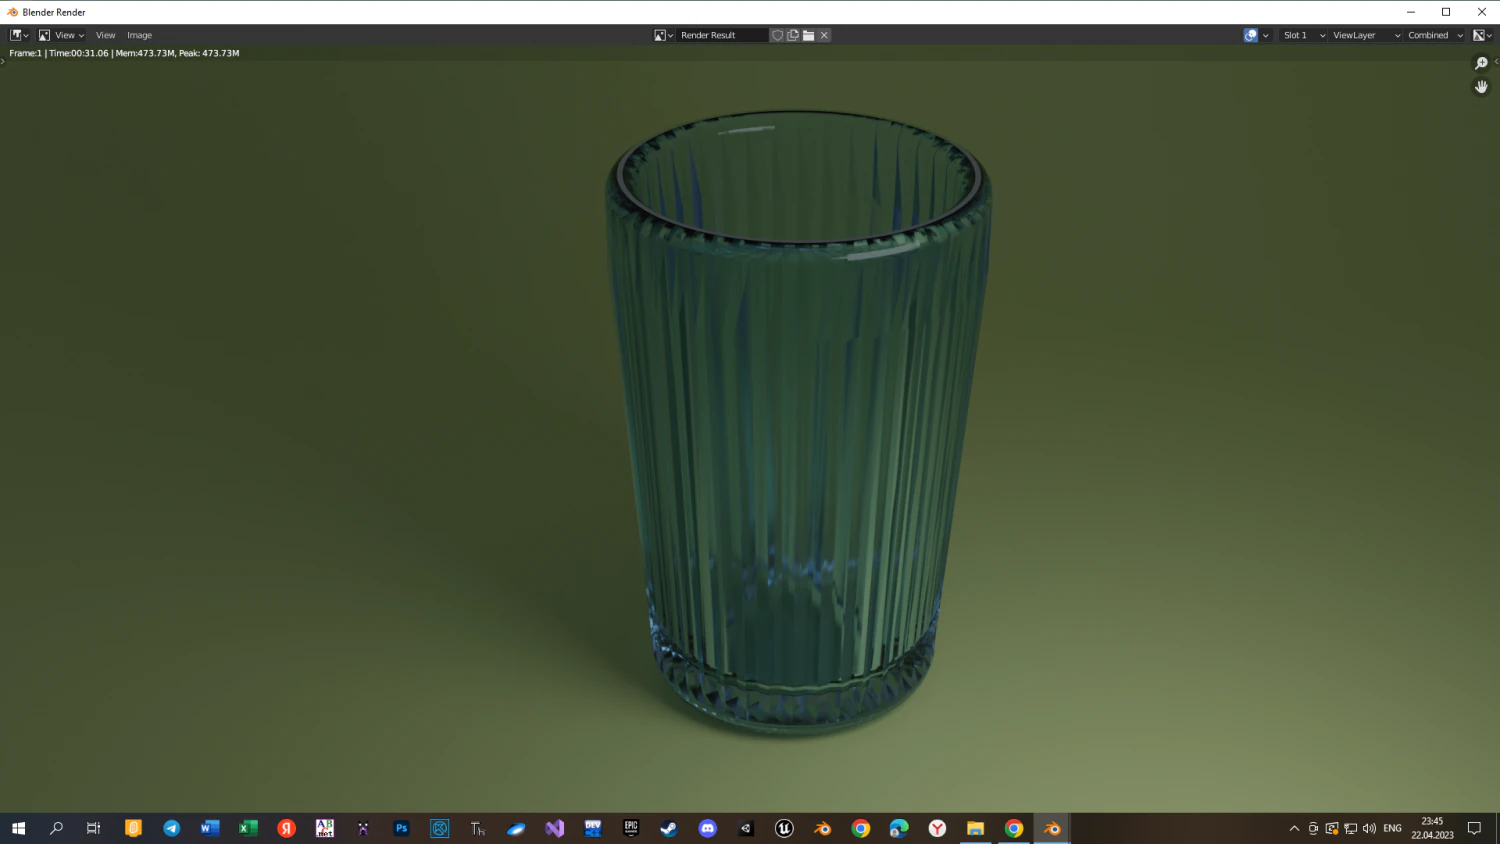Open Discord from taskbar
The height and width of the screenshot is (844, 1500).
707,828
